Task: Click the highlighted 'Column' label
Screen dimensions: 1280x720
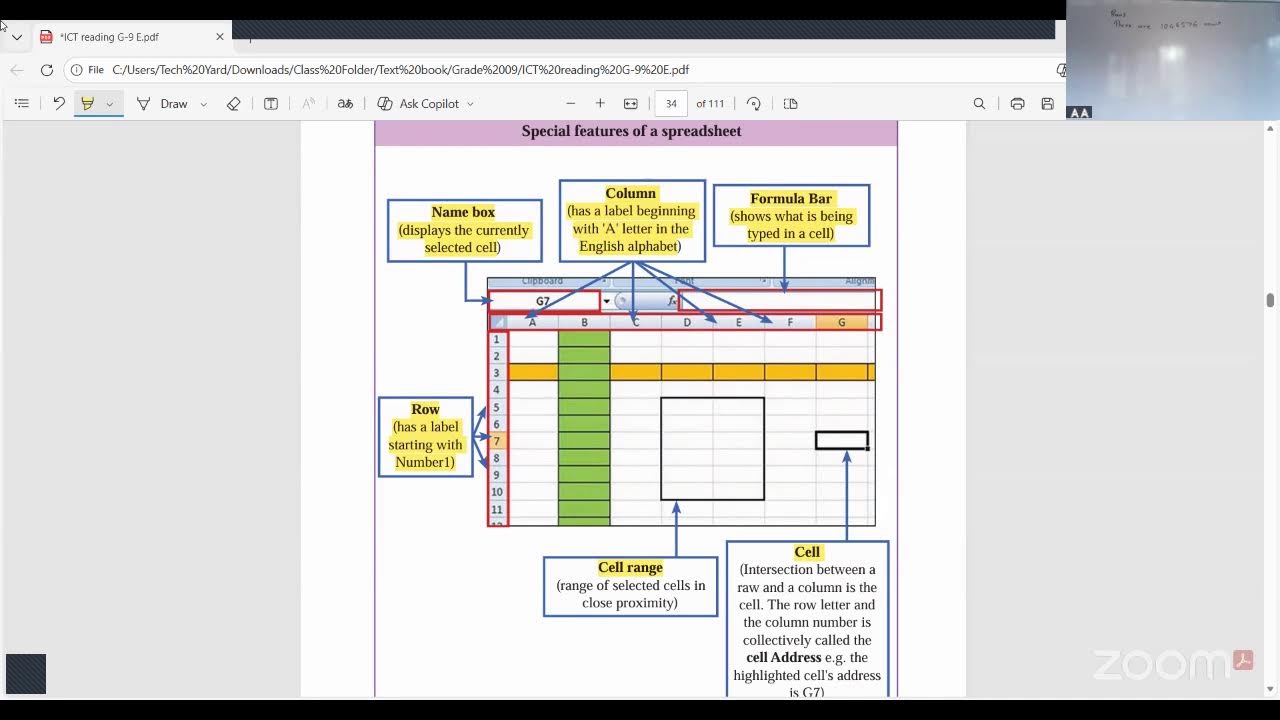Action: coord(631,193)
